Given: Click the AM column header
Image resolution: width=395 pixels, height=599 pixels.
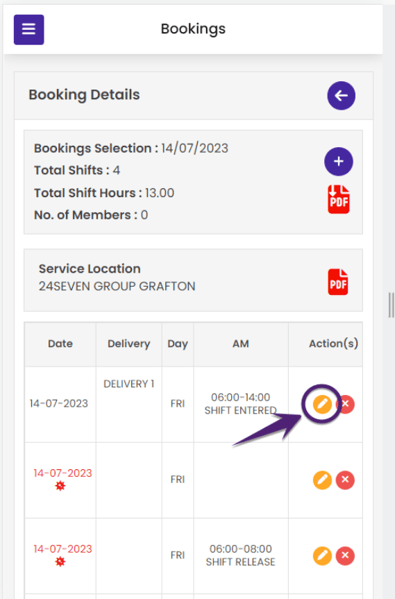Looking at the screenshot, I should 241,343.
